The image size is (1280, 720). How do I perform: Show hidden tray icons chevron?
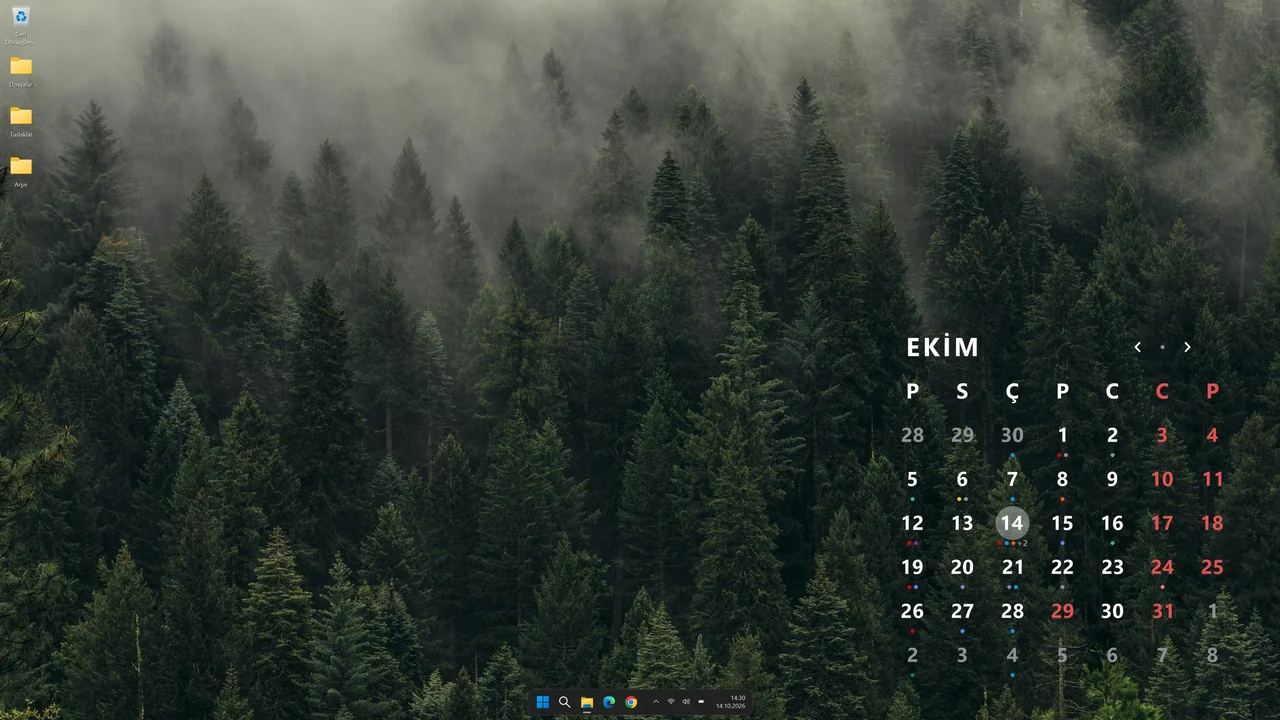[x=656, y=702]
